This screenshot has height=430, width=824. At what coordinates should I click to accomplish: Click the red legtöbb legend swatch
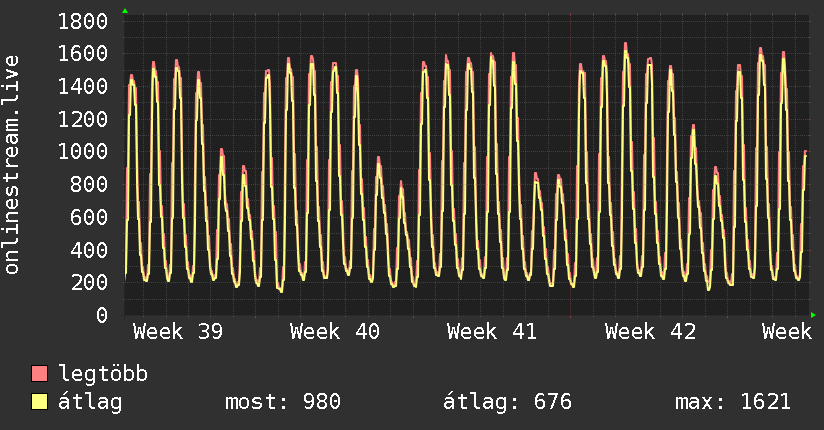point(40,374)
